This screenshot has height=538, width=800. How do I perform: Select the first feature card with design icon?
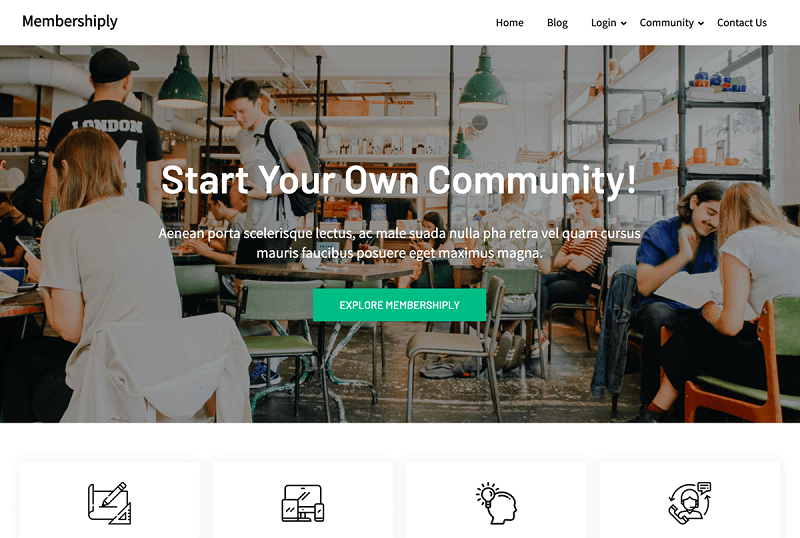coord(109,500)
